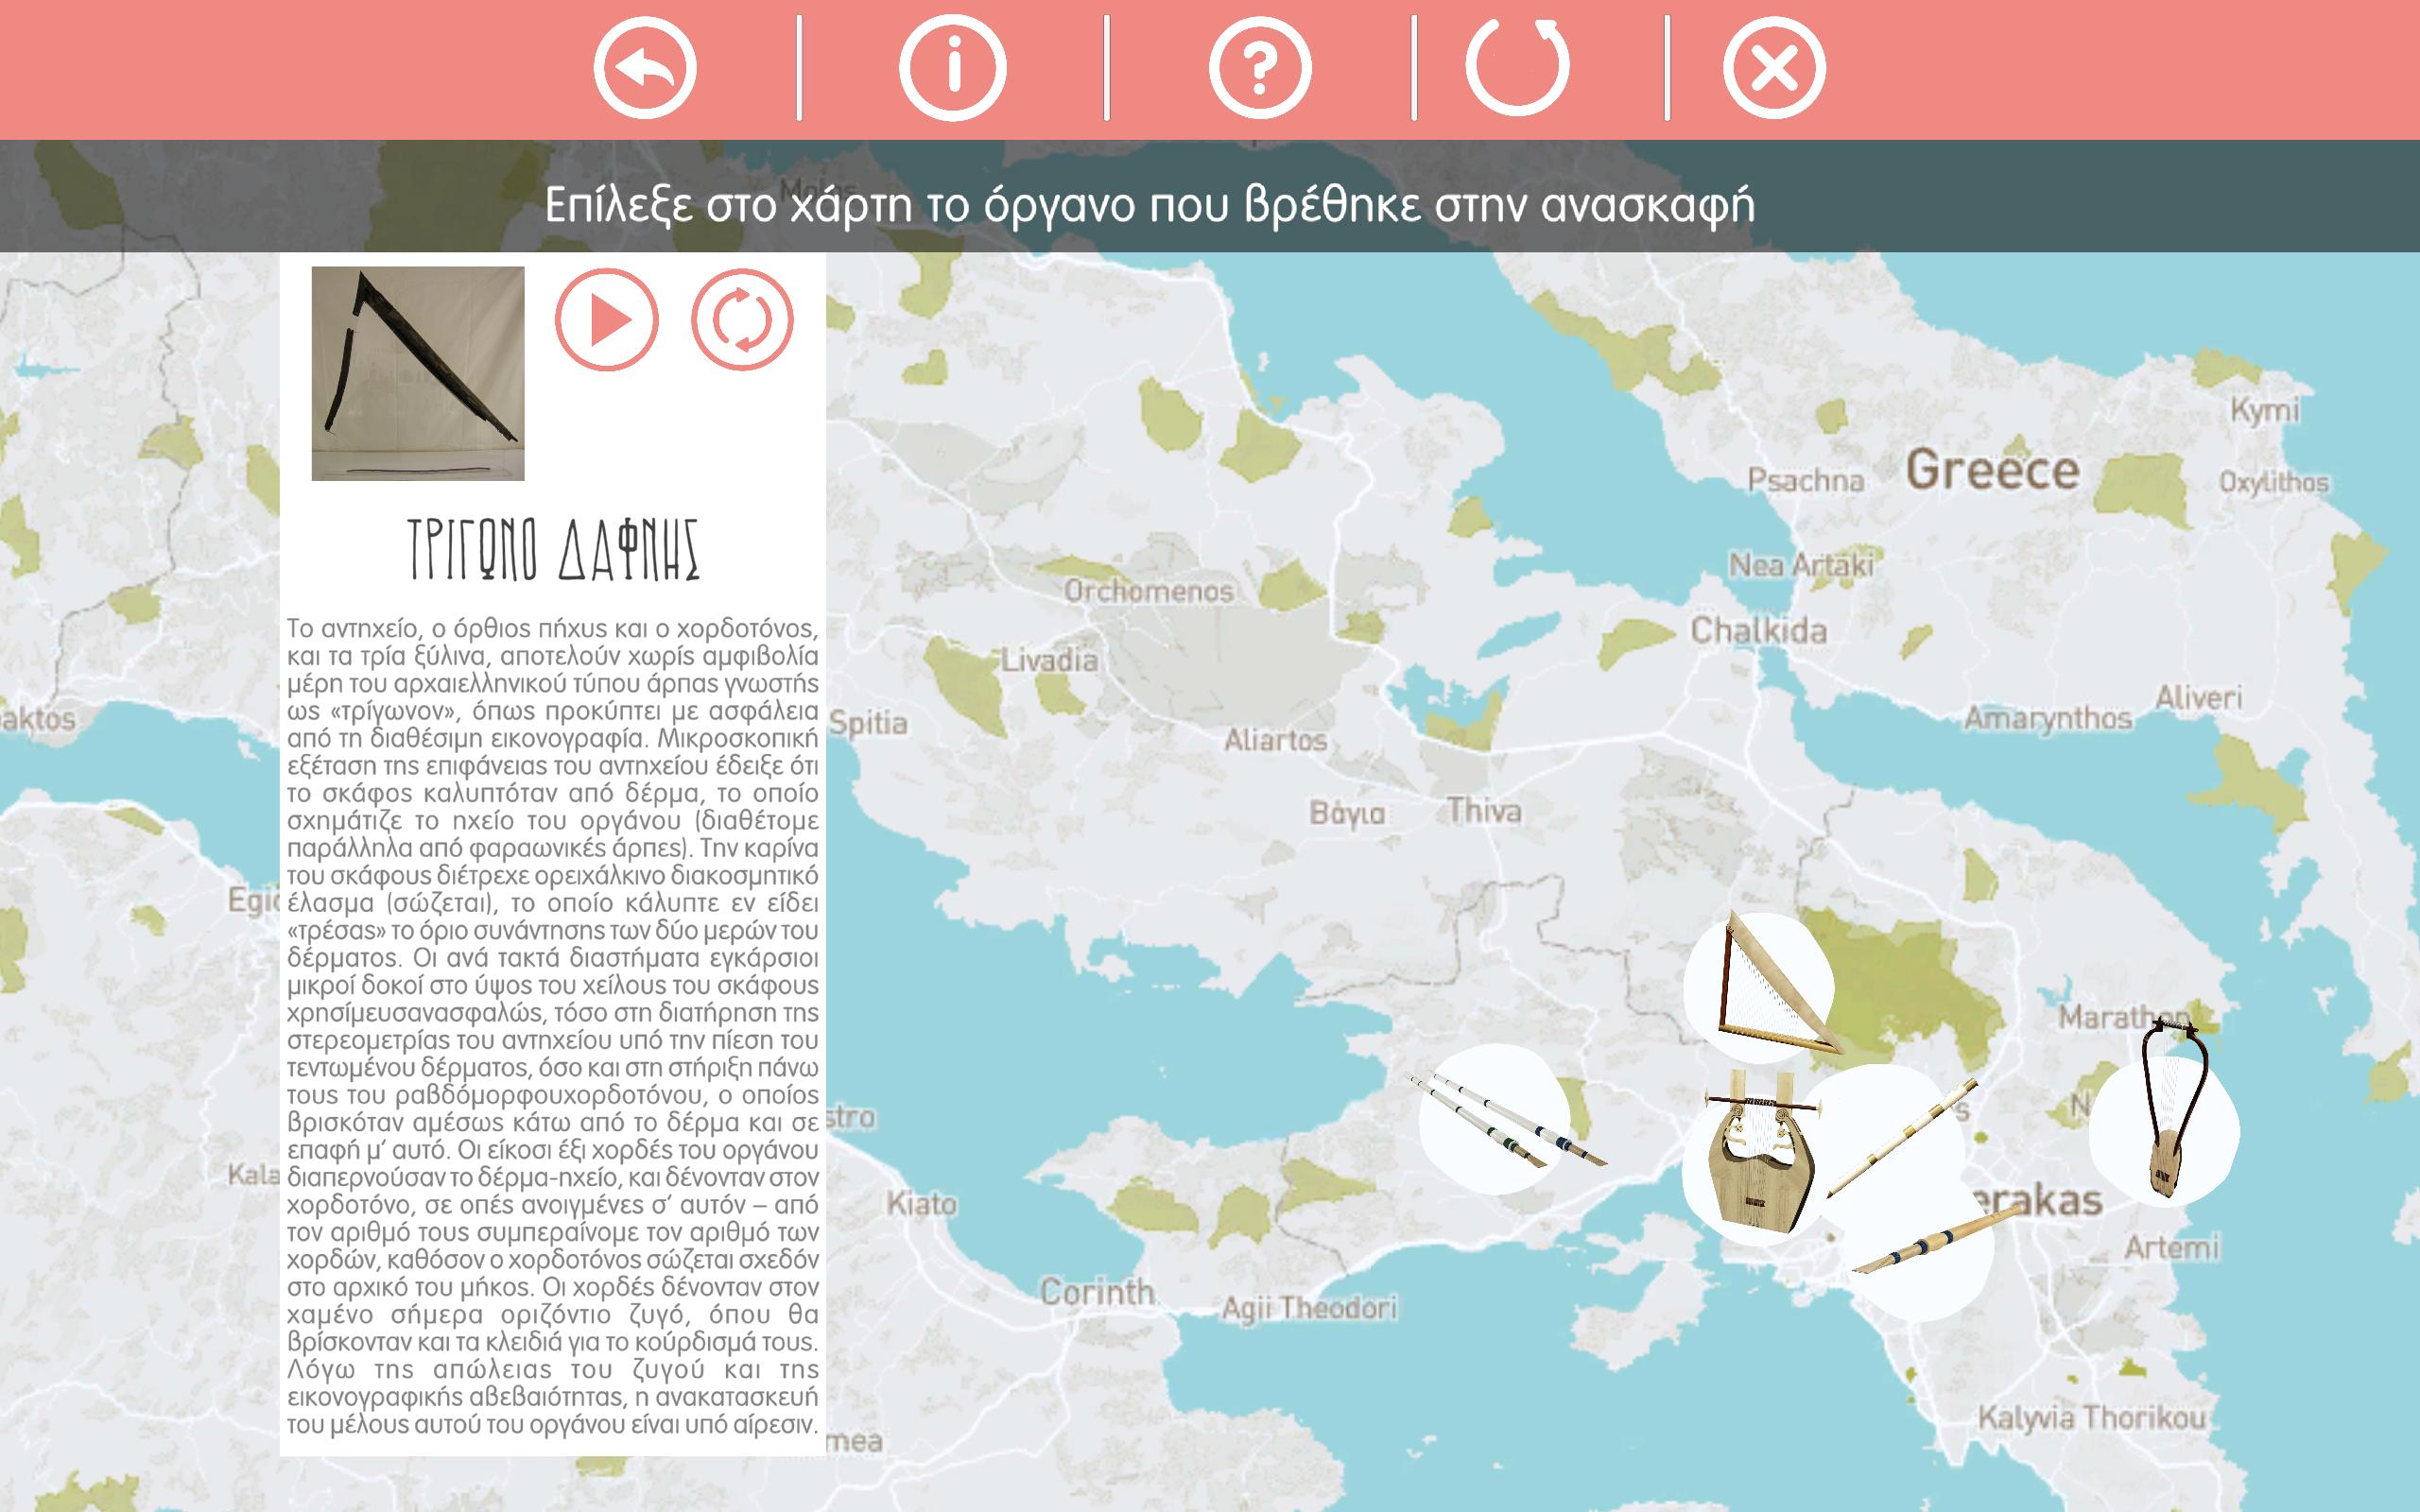Click the Chalkida label on map
The width and height of the screenshot is (2420, 1512).
(1758, 631)
